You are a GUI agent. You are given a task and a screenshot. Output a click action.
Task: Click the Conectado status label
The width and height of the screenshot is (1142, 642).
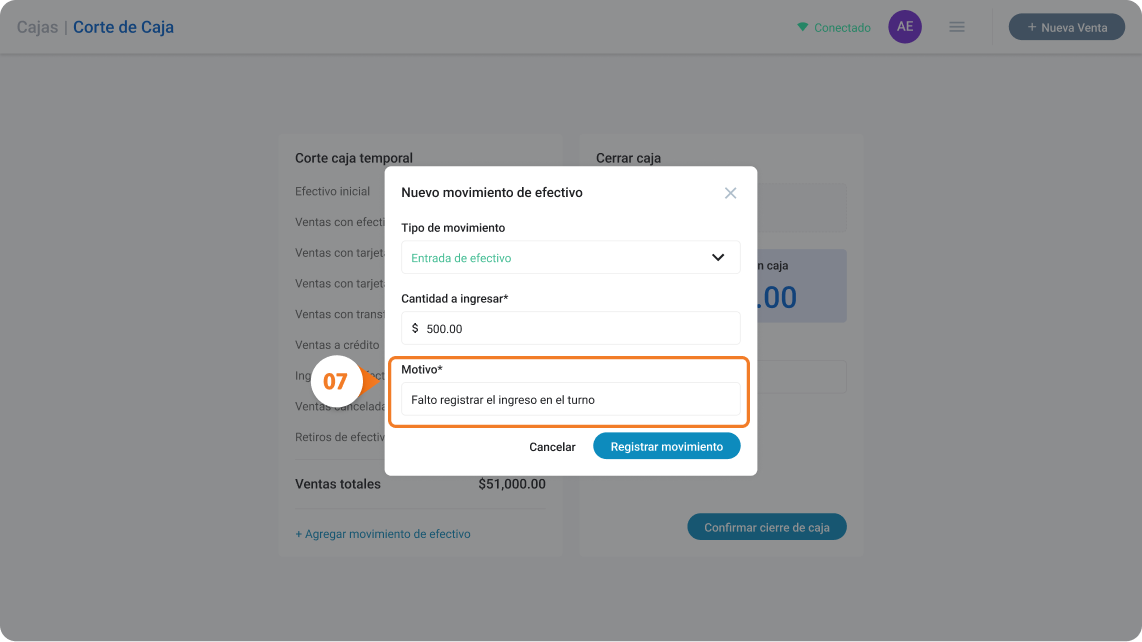pos(842,28)
